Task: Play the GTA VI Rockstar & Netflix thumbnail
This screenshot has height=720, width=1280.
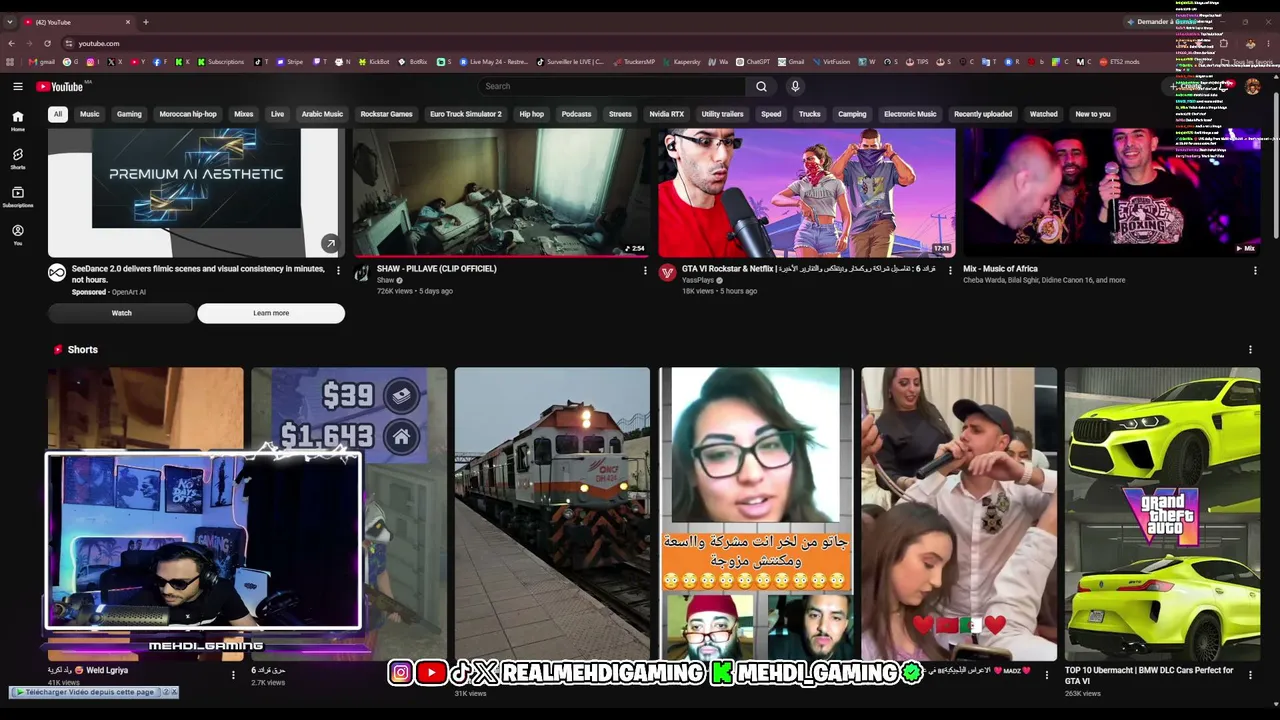Action: (x=806, y=193)
